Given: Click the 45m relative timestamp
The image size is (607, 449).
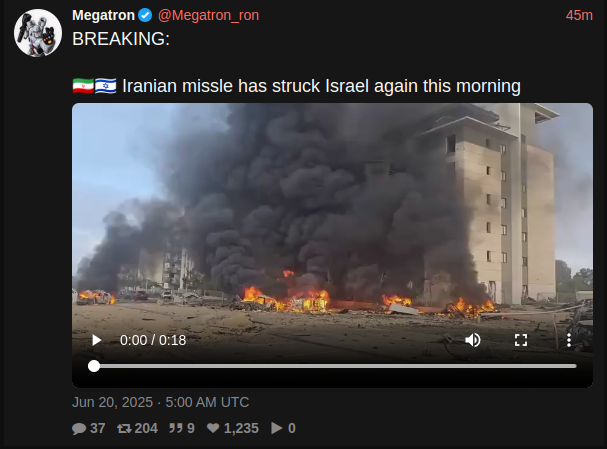Looking at the screenshot, I should point(579,15).
